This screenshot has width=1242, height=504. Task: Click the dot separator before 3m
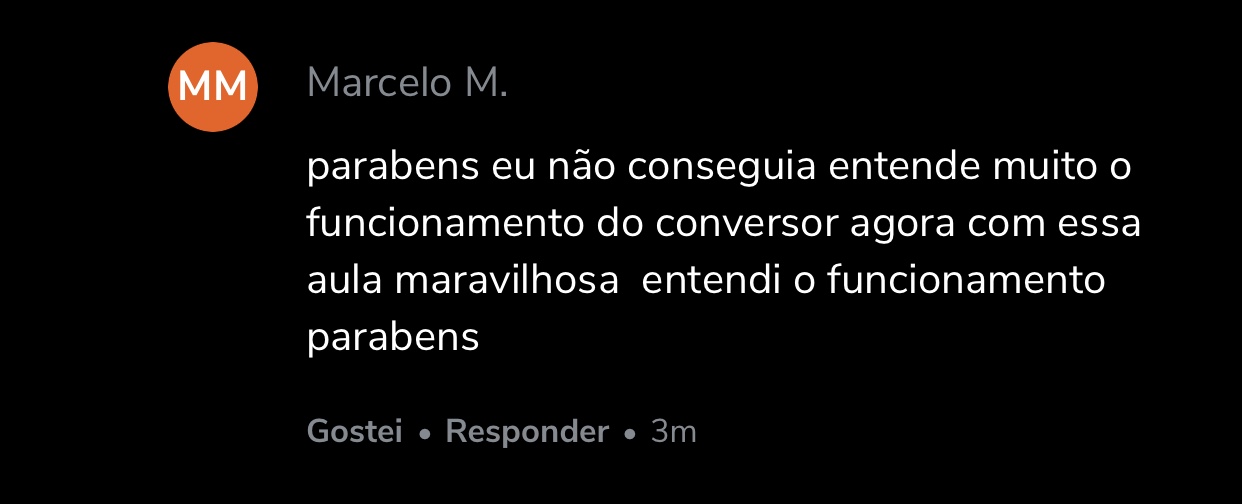click(630, 435)
